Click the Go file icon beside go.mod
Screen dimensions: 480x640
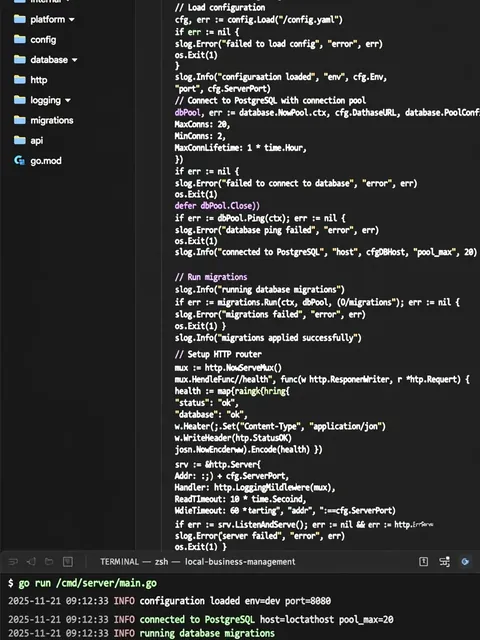point(20,160)
